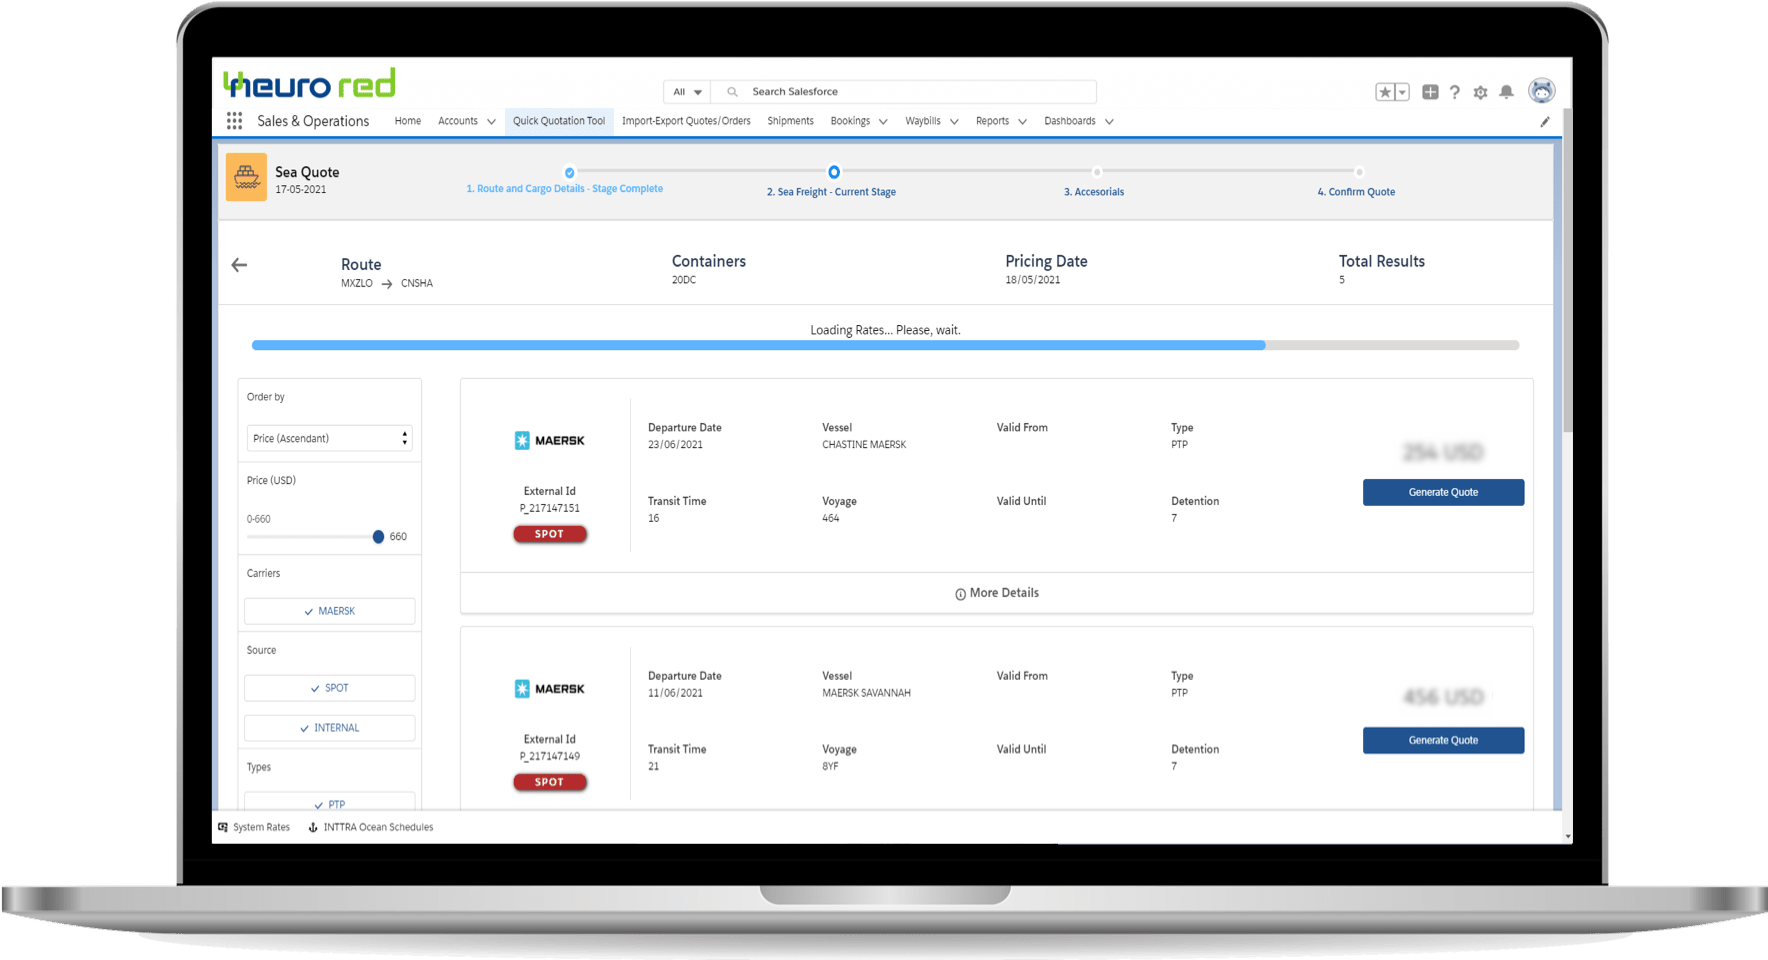Open the Global Actions plus icon
Screen dimensions: 1768x960
[1430, 92]
